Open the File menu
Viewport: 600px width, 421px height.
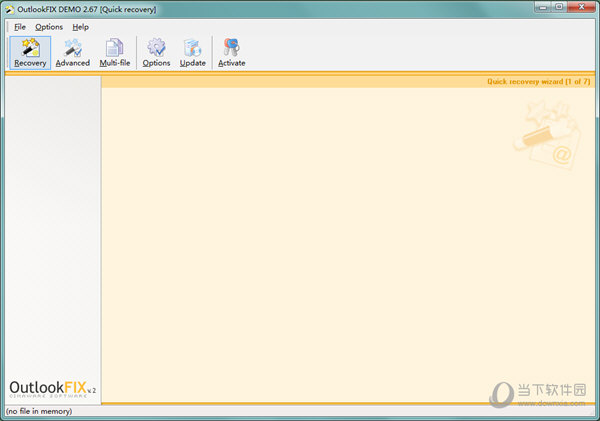point(20,27)
